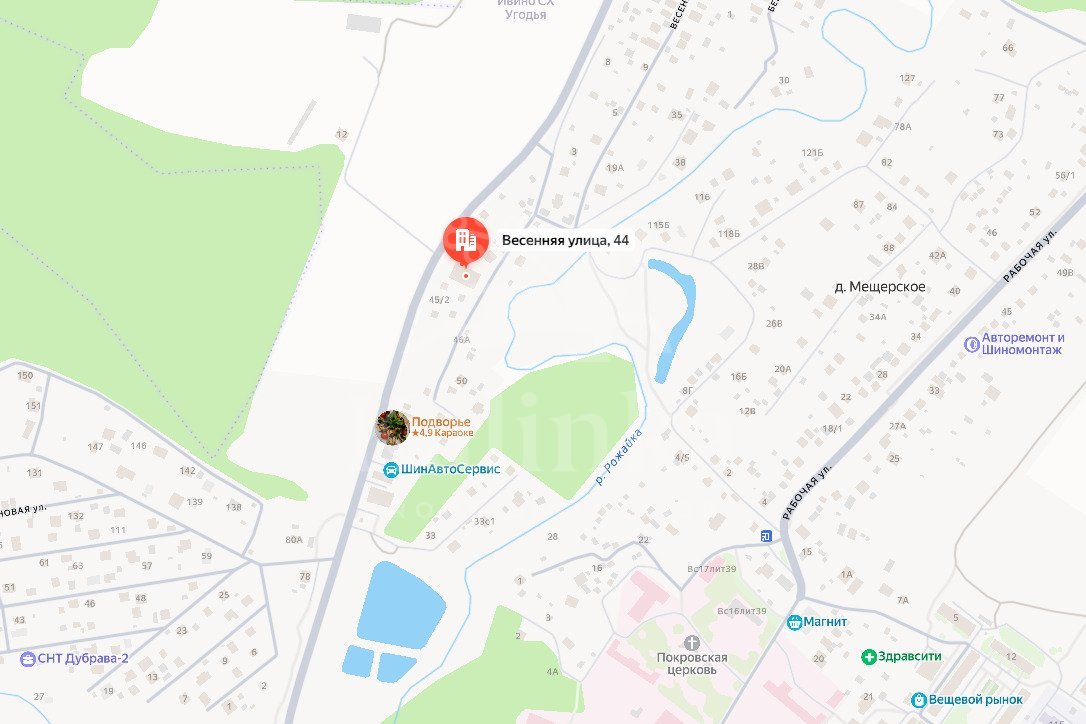Click the Авторемонт и Шиномонтаж icon
Viewport: 1086px width, 724px height.
coord(972,344)
